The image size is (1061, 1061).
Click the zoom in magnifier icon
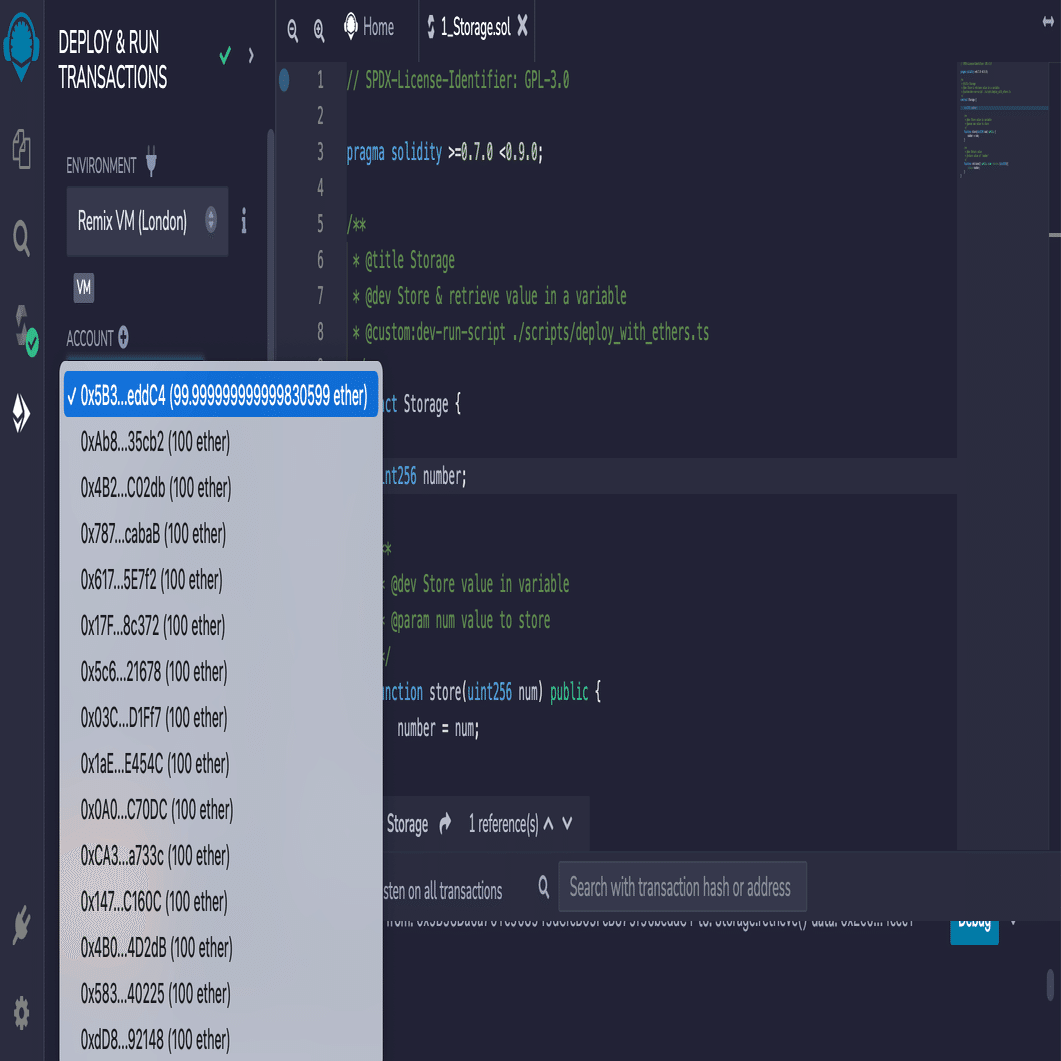click(319, 30)
